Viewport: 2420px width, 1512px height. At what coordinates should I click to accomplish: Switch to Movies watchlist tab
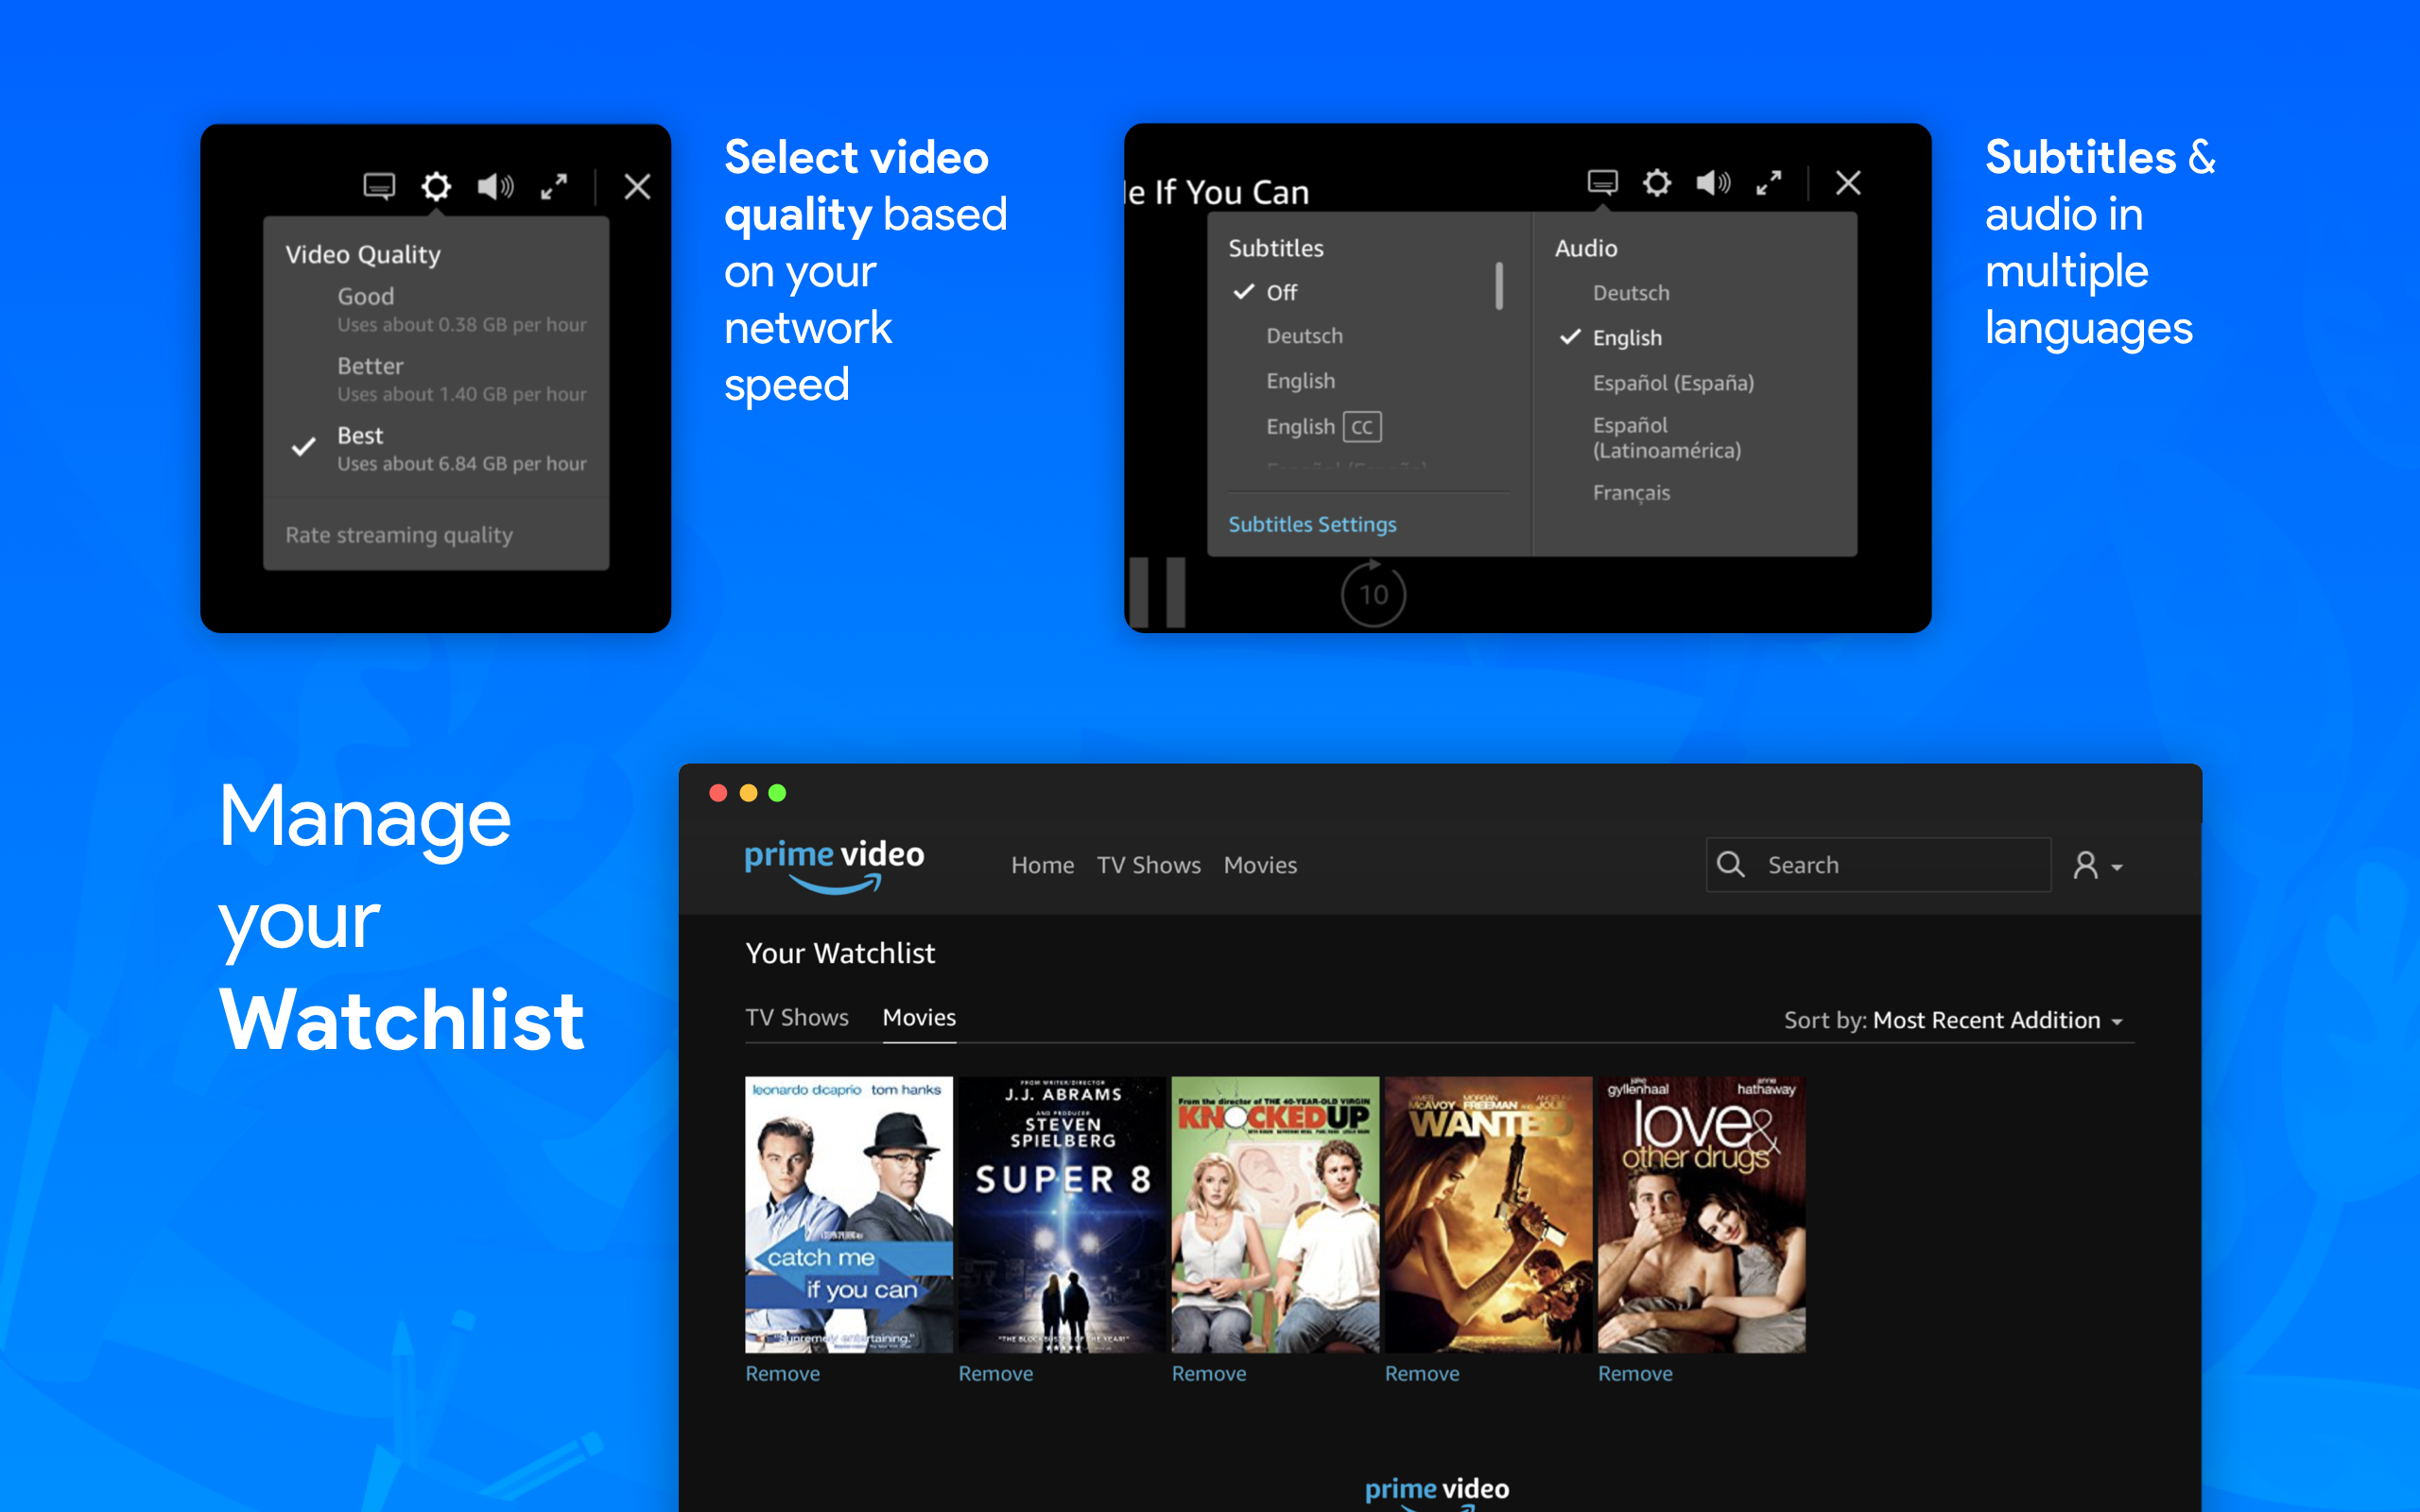(919, 1017)
